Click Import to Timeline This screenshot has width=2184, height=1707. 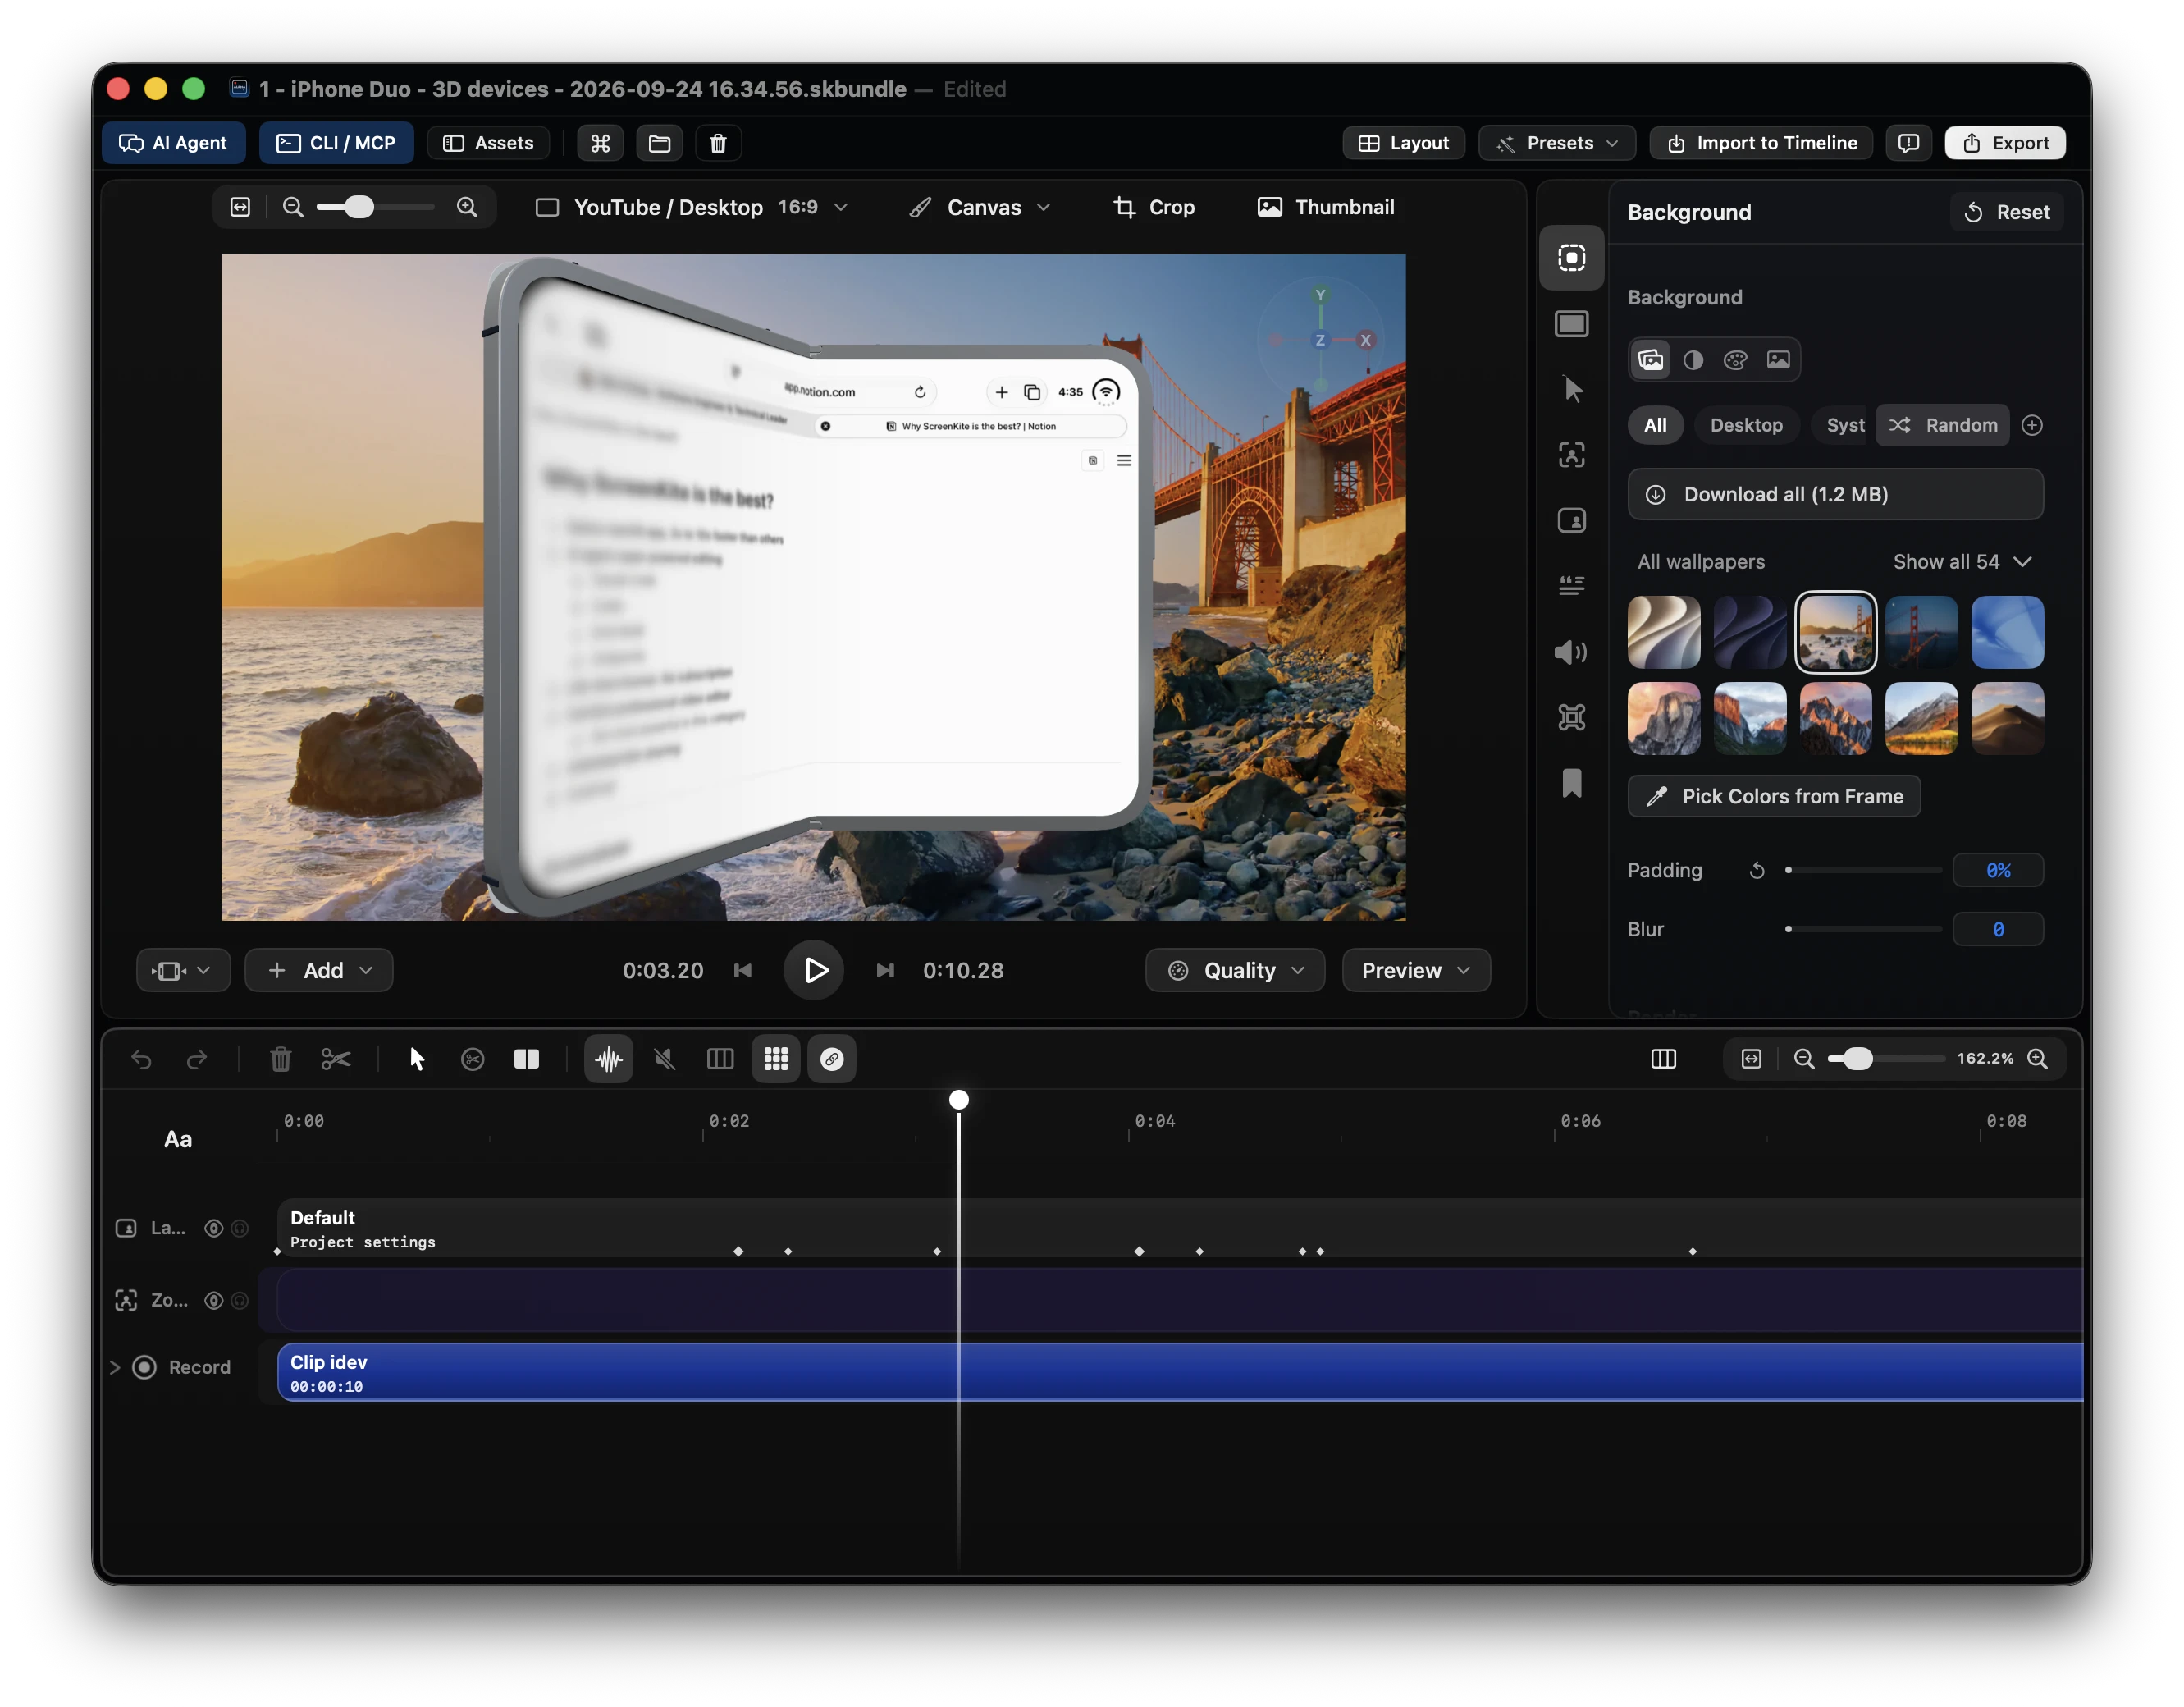[x=1761, y=143]
